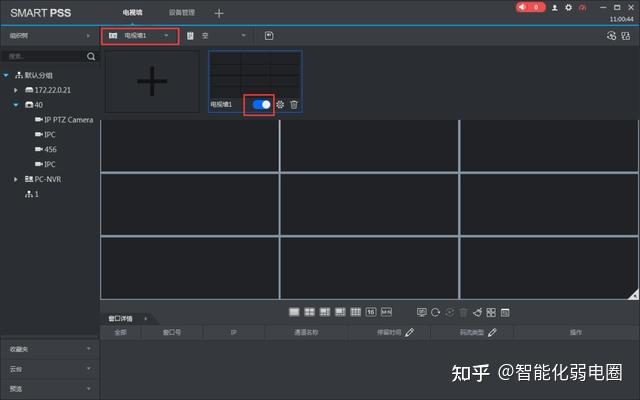Click the circular refresh icon in the bottom toolbar
Screen dimensions: 640x400
point(436,313)
